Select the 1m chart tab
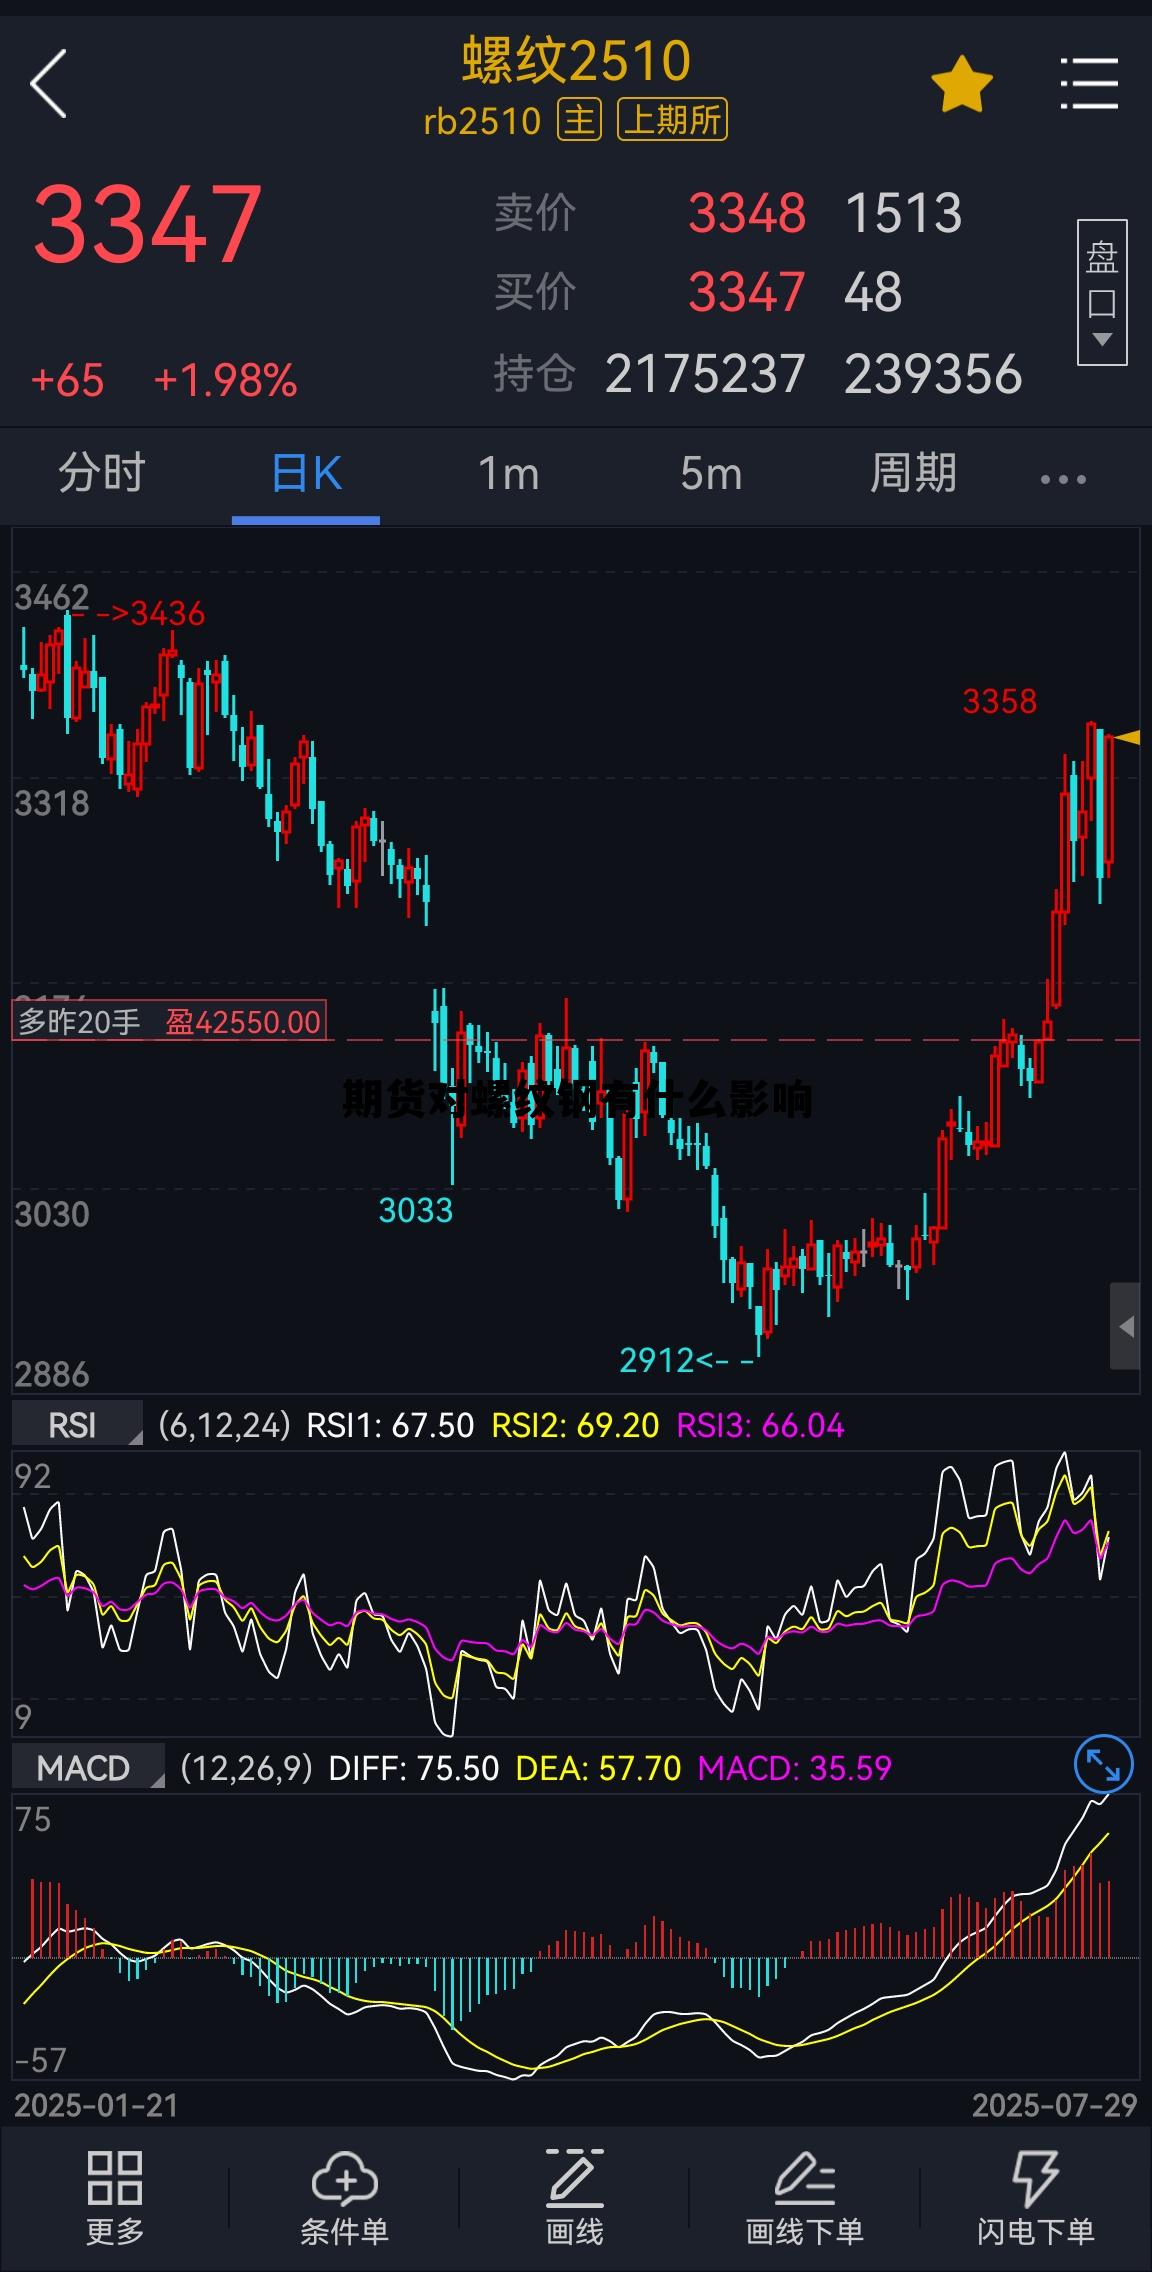 tap(508, 473)
